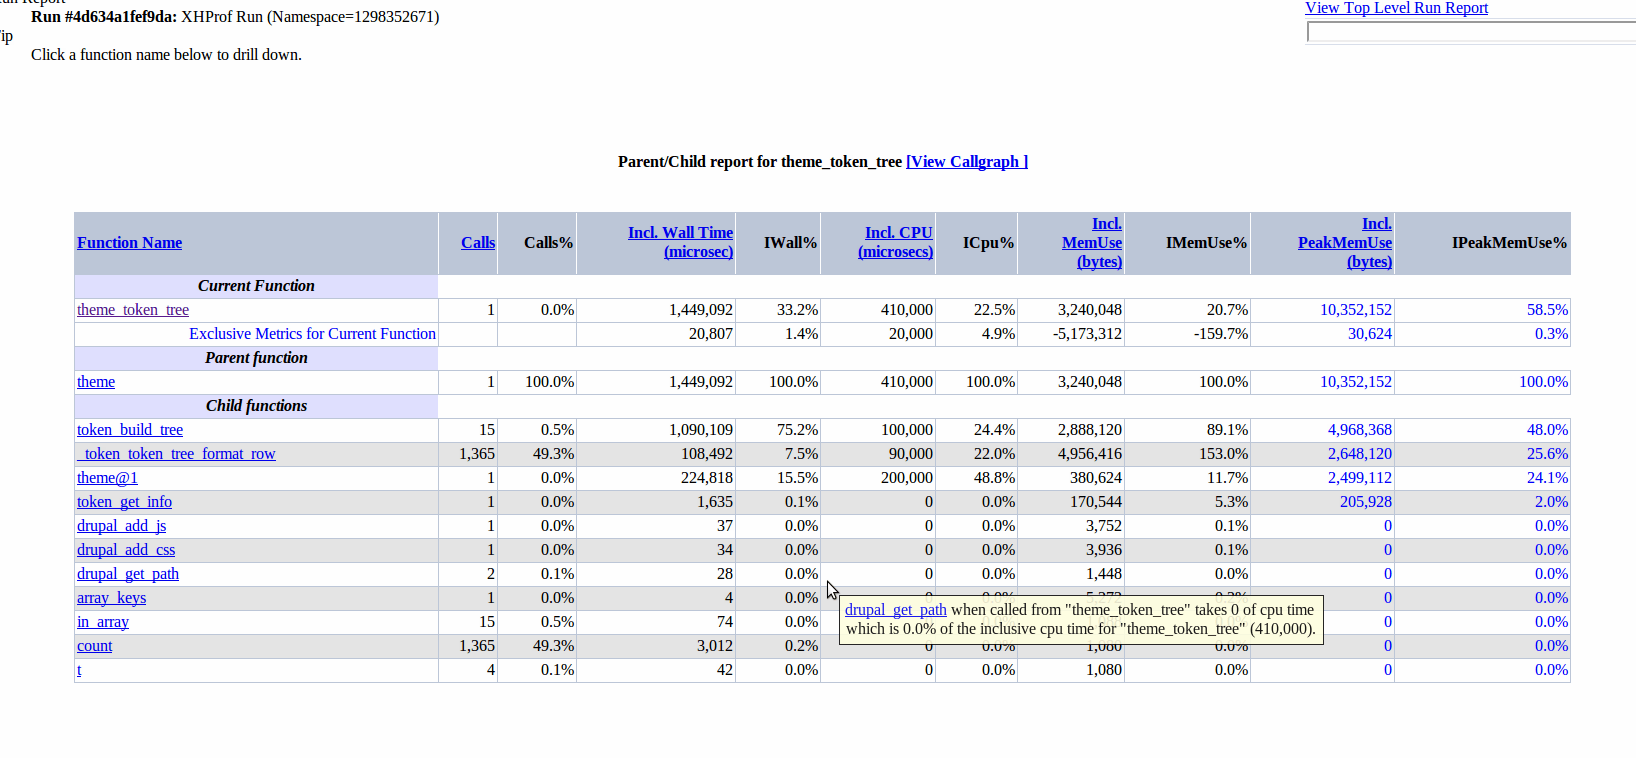Image resolution: width=1636 pixels, height=758 pixels.
Task: Click exclusive IMemUse% value -159.7%
Action: point(1220,334)
